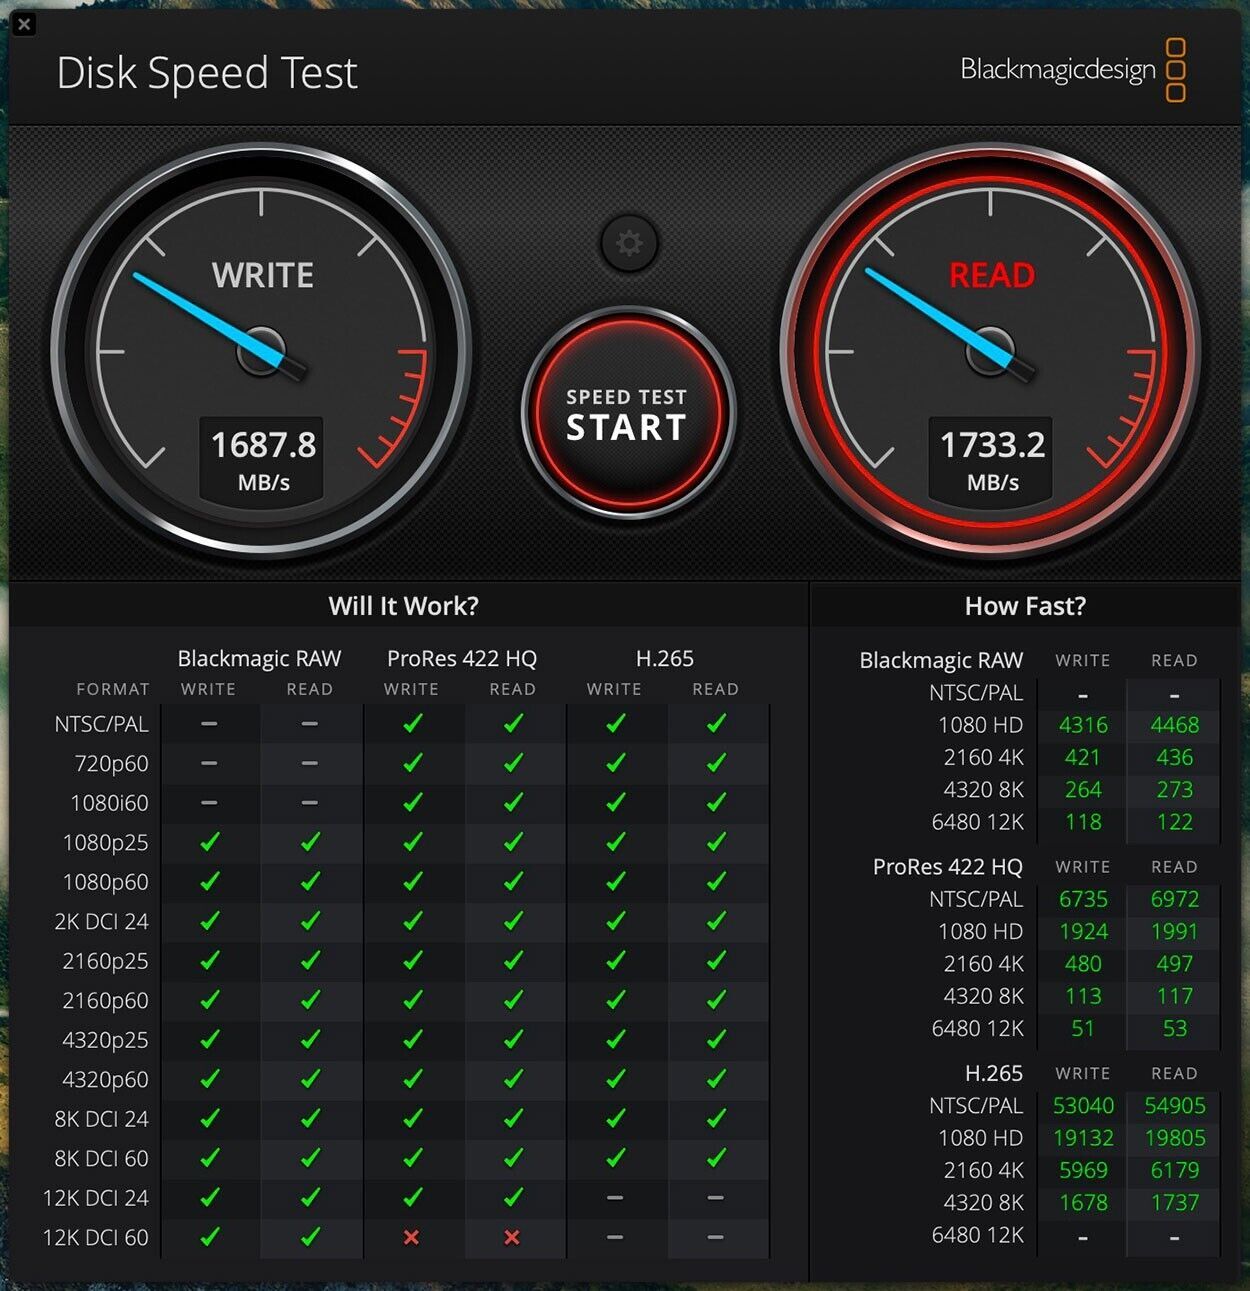Click the 12K DCI 60 format label
The height and width of the screenshot is (1291, 1250).
click(95, 1238)
